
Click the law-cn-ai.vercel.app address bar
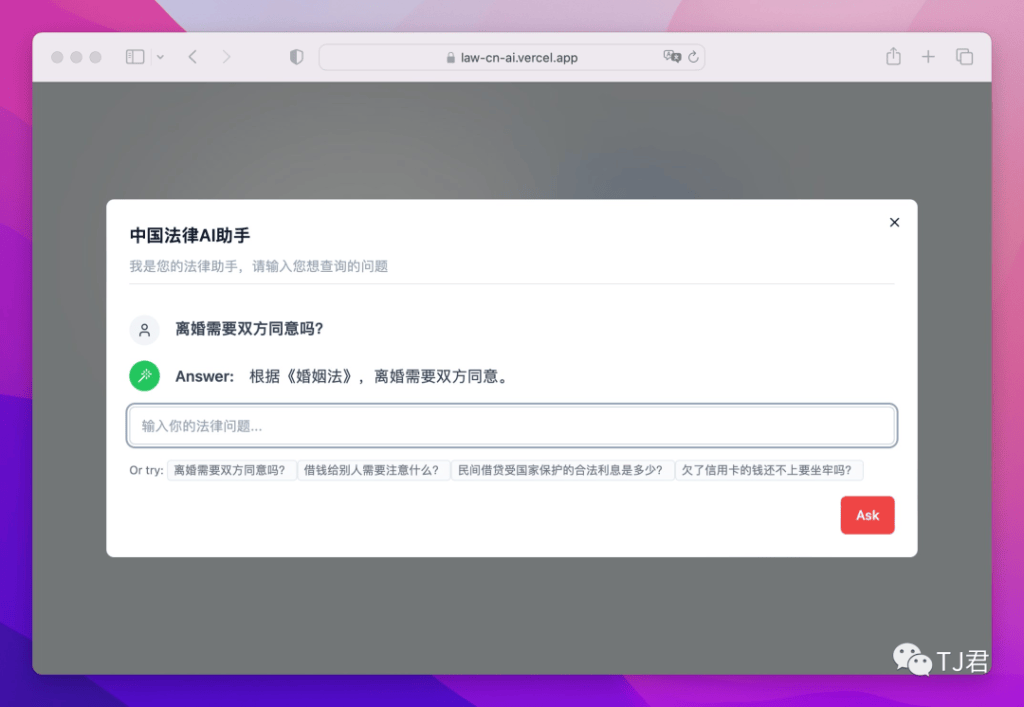(x=511, y=58)
